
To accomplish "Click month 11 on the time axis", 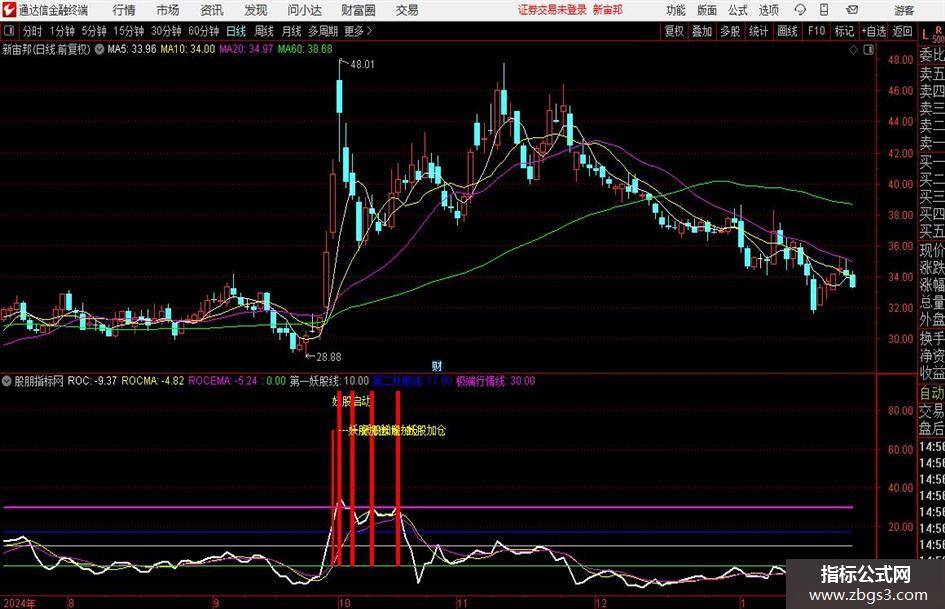I will click(x=462, y=603).
